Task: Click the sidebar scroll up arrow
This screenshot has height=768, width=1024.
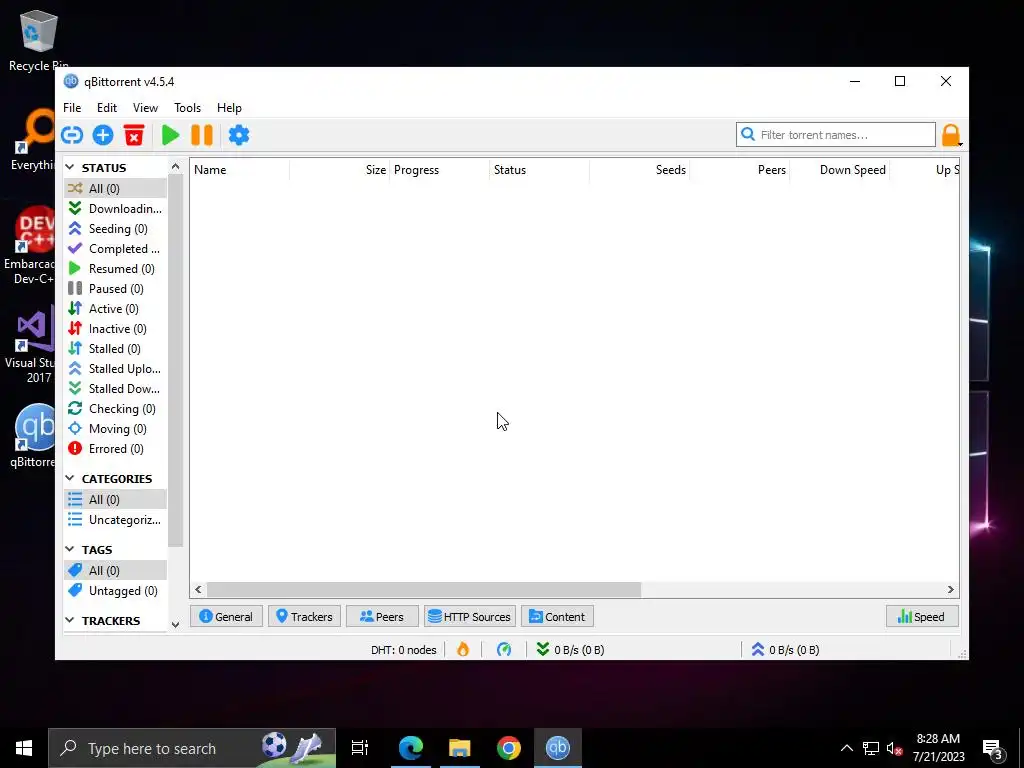Action: coord(175,167)
